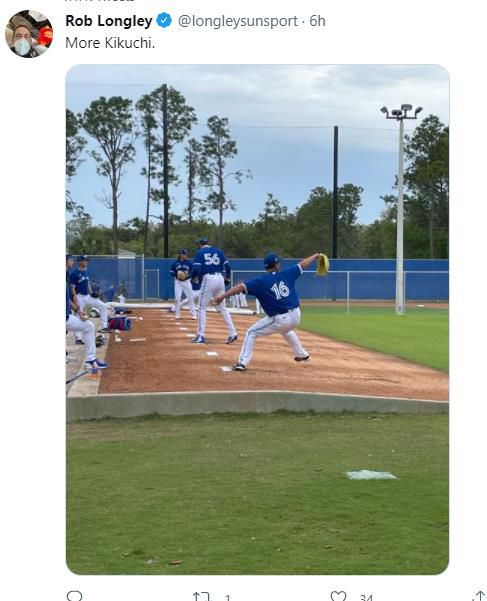Share the tweet via share icon

(x=479, y=596)
